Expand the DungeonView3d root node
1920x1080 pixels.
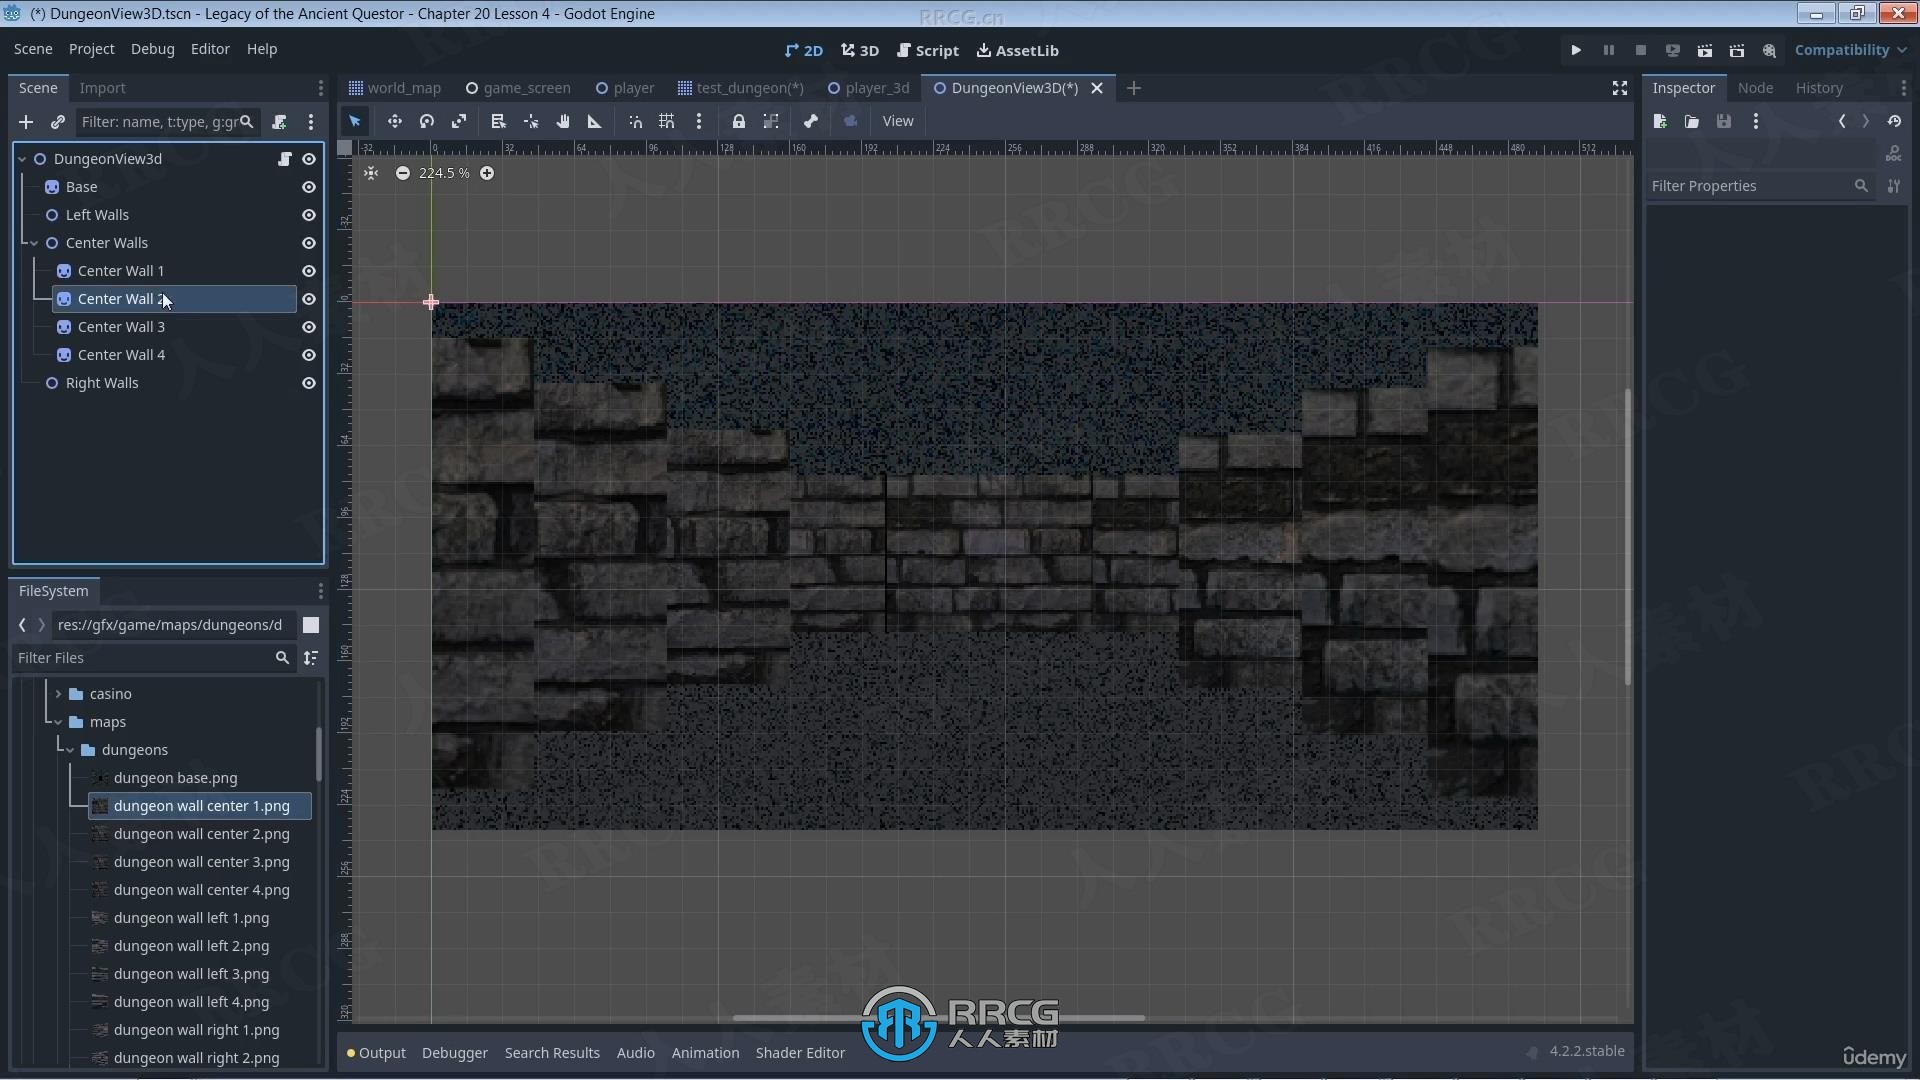click(x=21, y=158)
